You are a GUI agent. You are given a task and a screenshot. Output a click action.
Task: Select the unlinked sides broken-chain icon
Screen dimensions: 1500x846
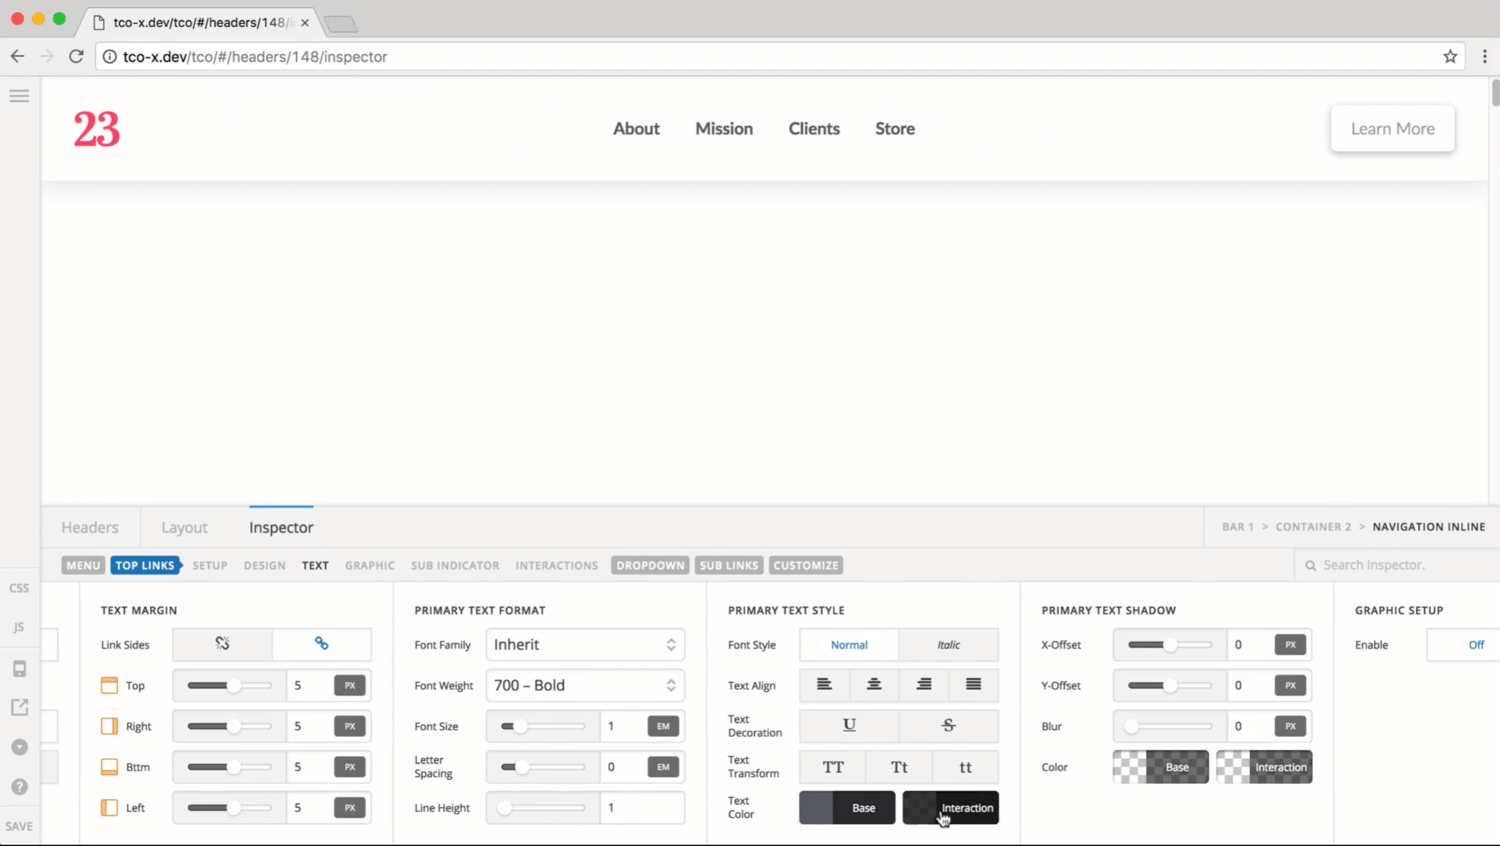coord(222,644)
